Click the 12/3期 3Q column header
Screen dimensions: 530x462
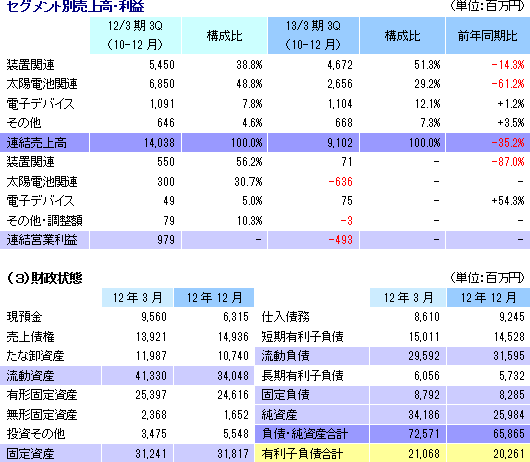click(136, 35)
